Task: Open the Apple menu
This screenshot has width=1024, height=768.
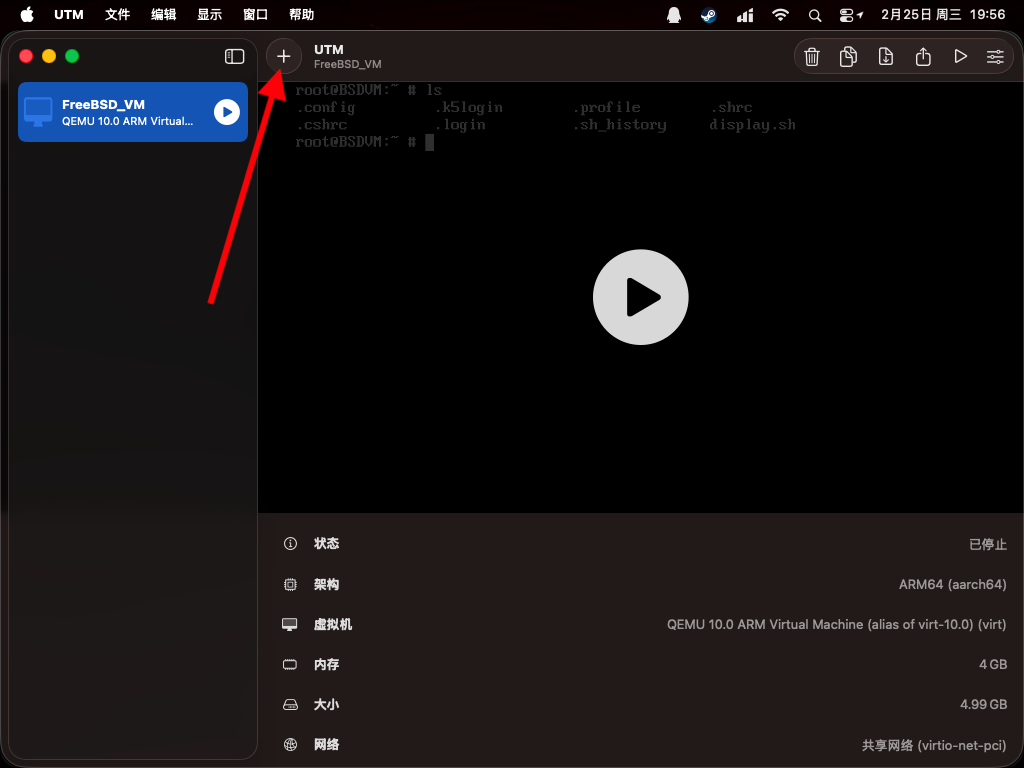Action: pos(27,14)
